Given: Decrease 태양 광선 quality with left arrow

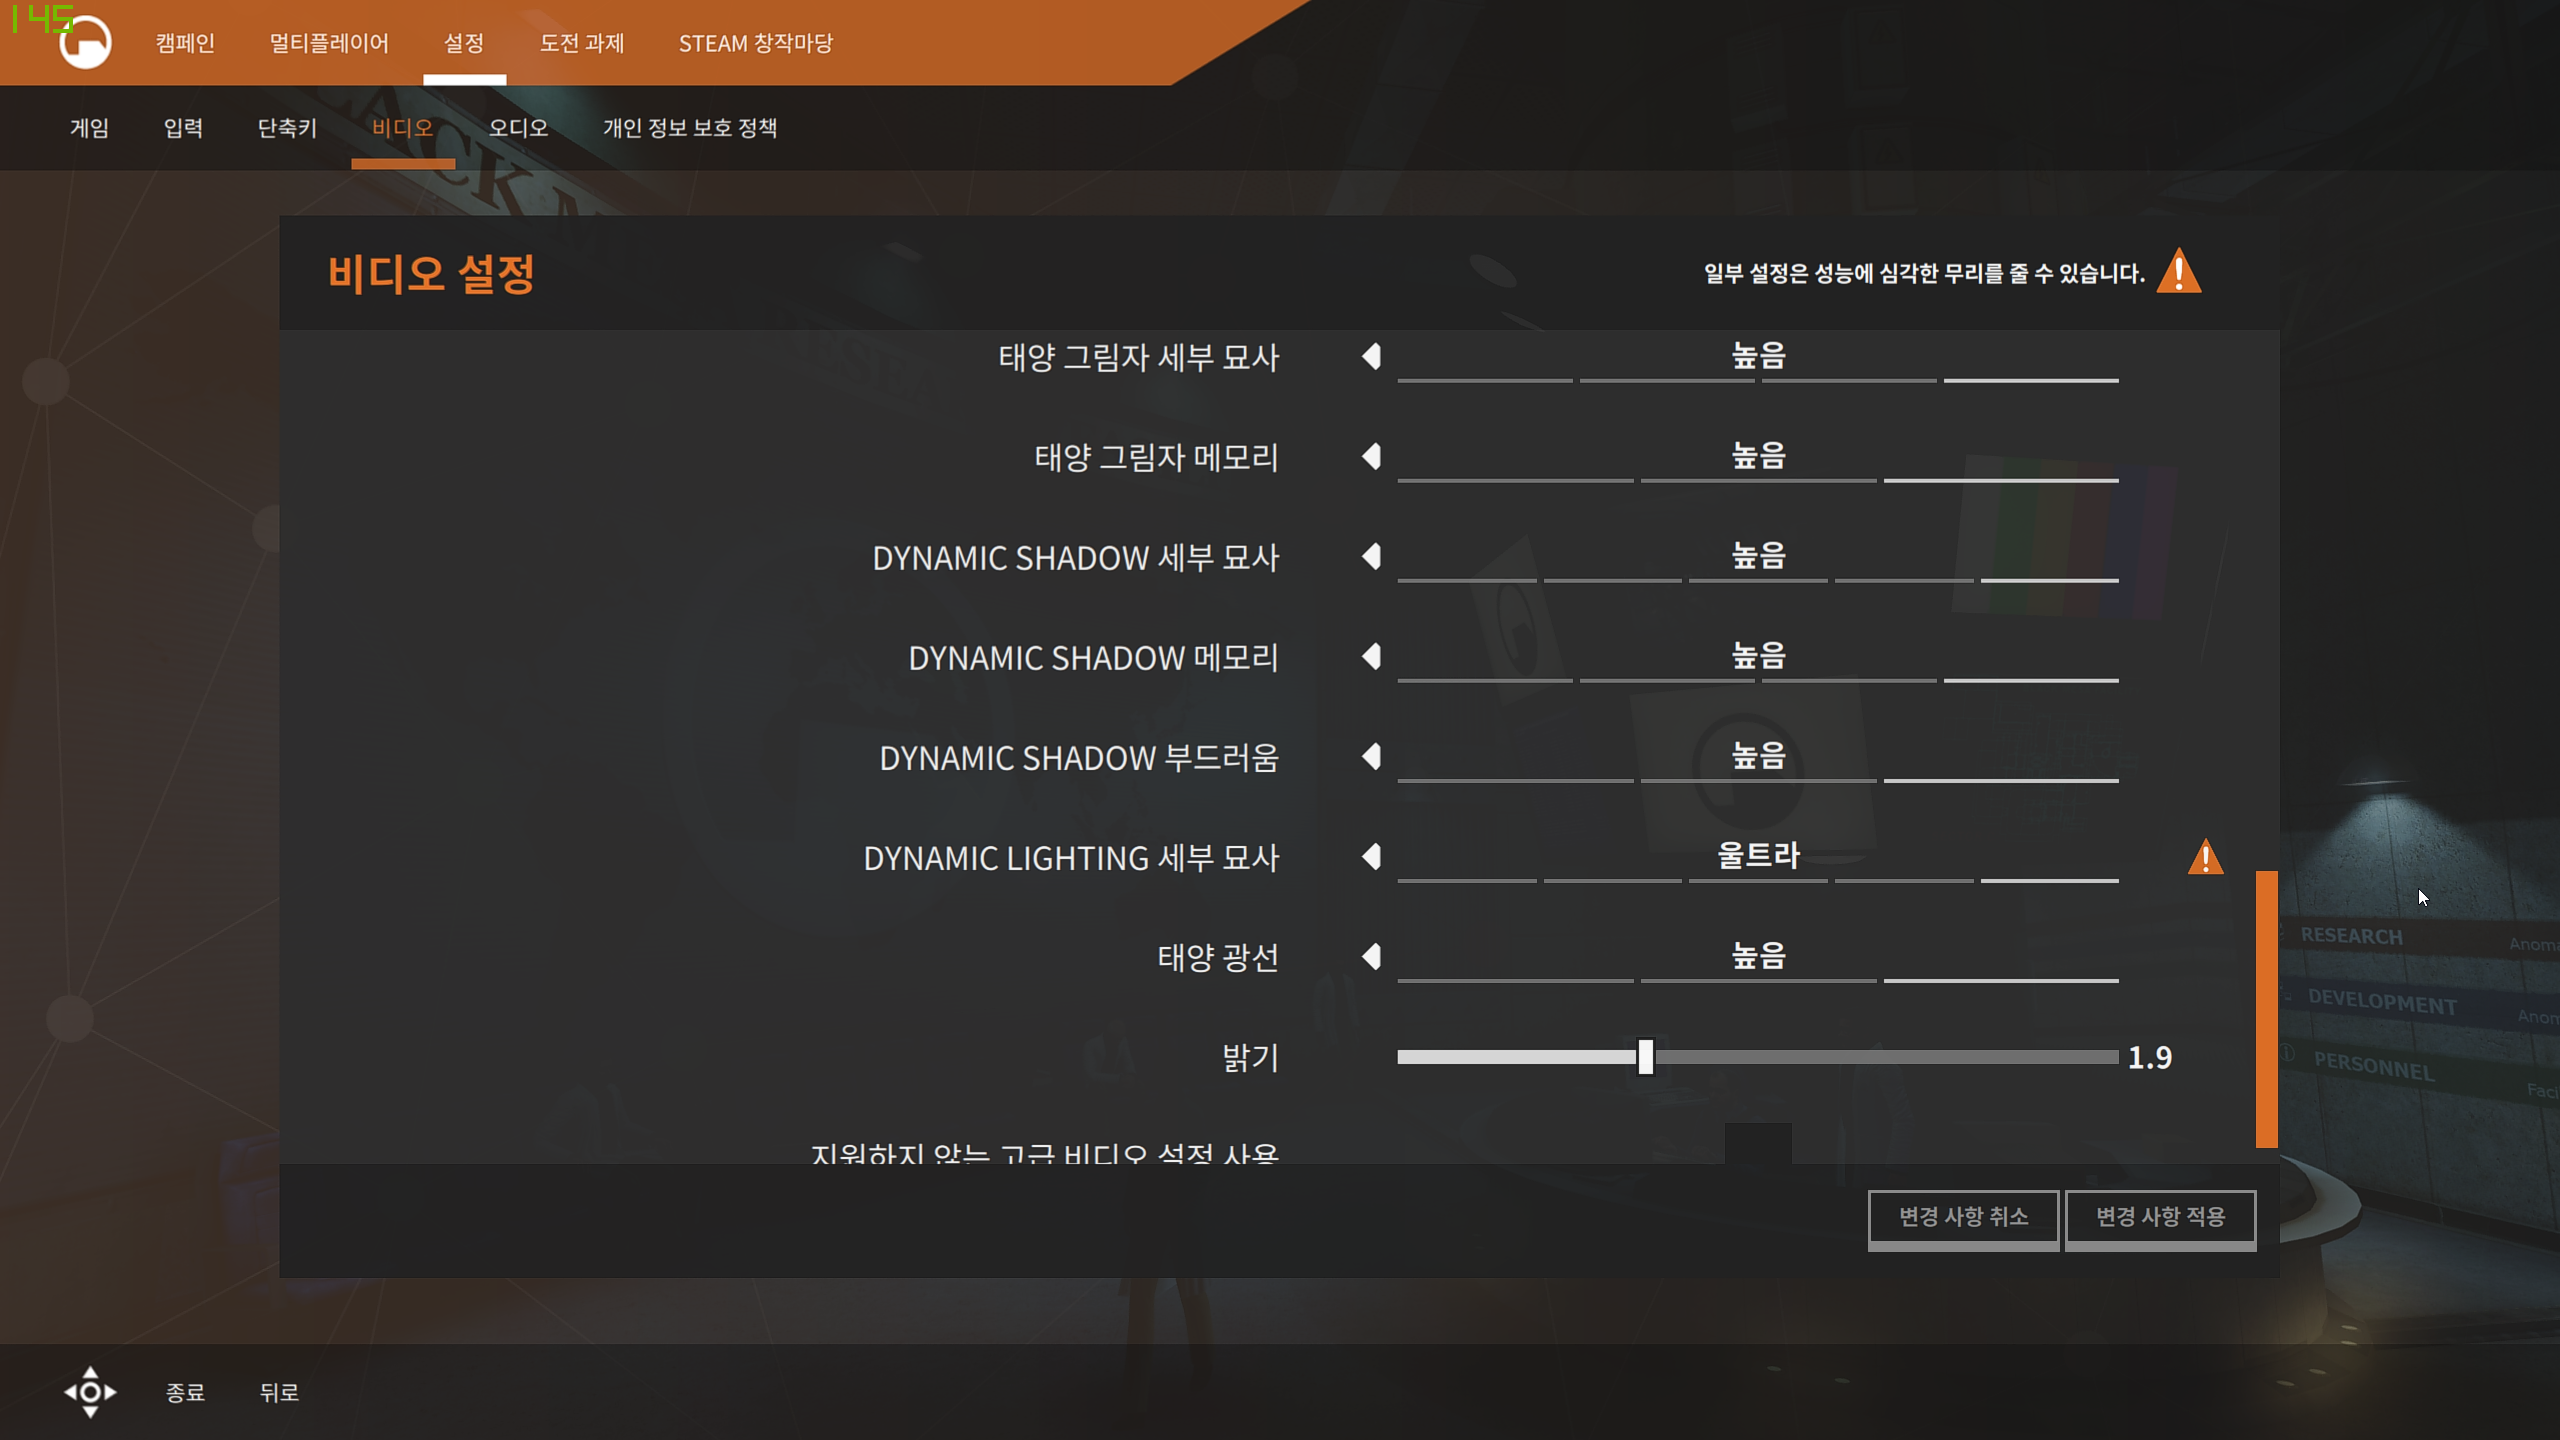Looking at the screenshot, I should pyautogui.click(x=1371, y=957).
